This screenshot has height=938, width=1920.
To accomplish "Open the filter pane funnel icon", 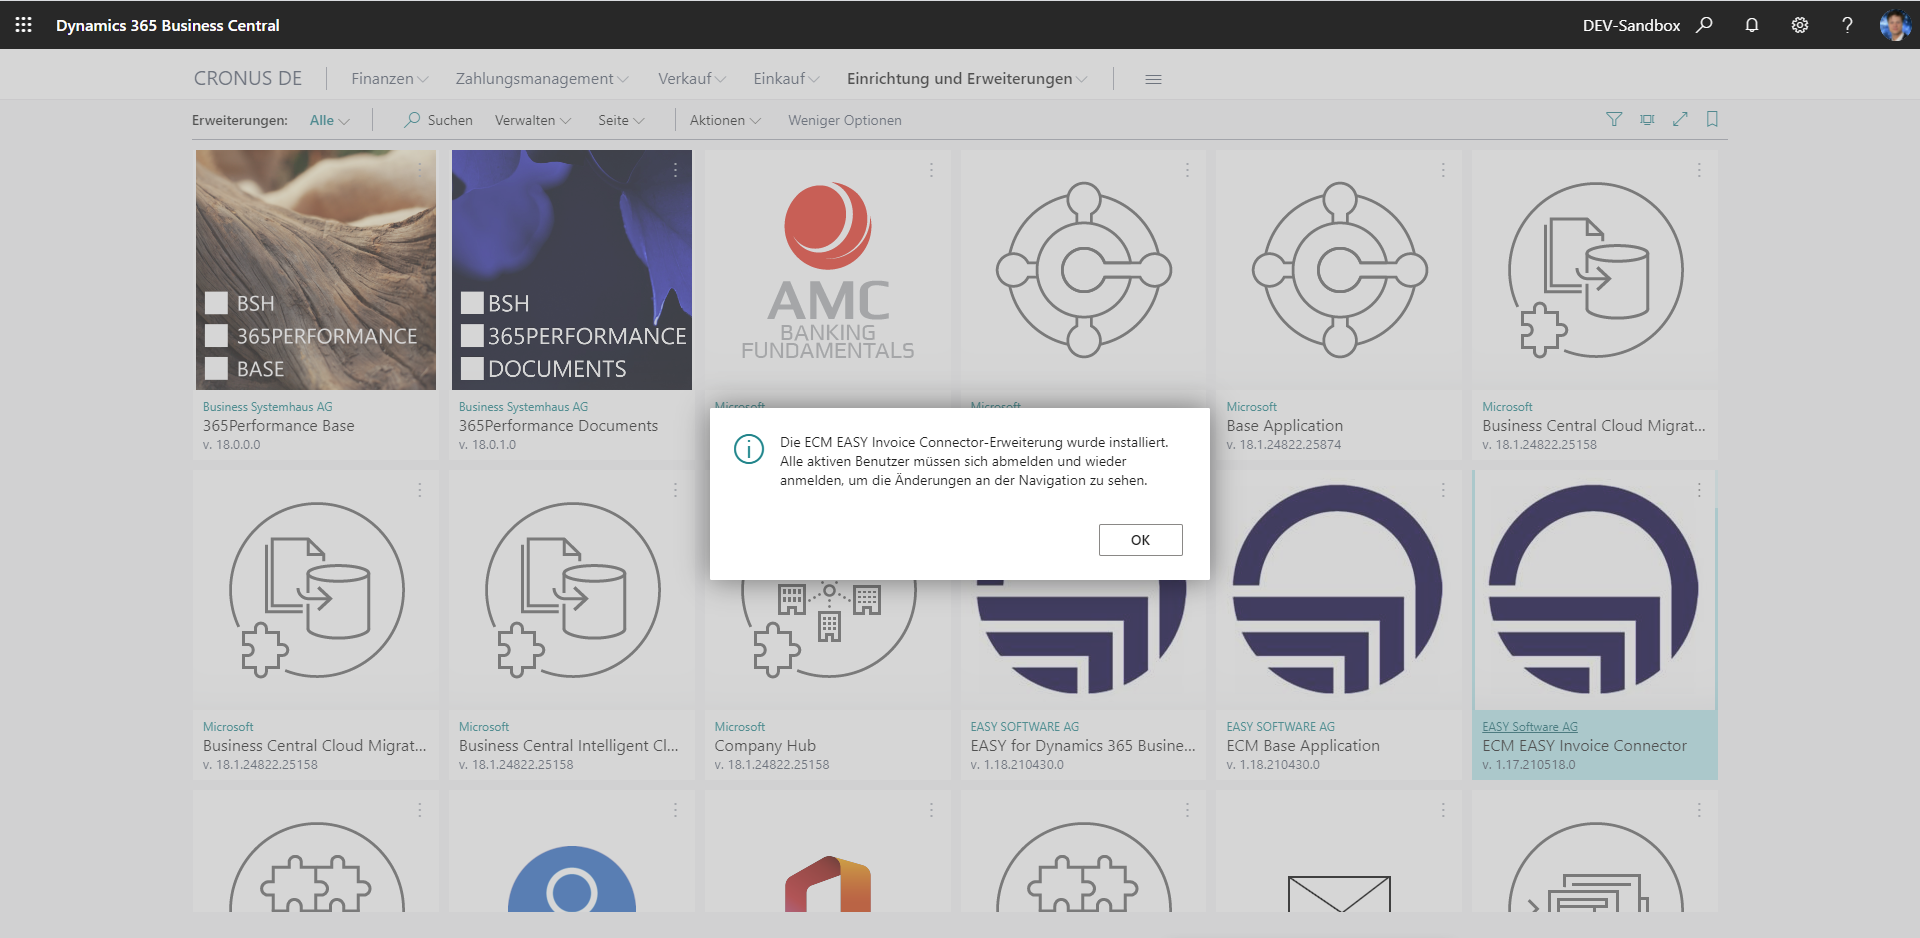I will pyautogui.click(x=1614, y=120).
